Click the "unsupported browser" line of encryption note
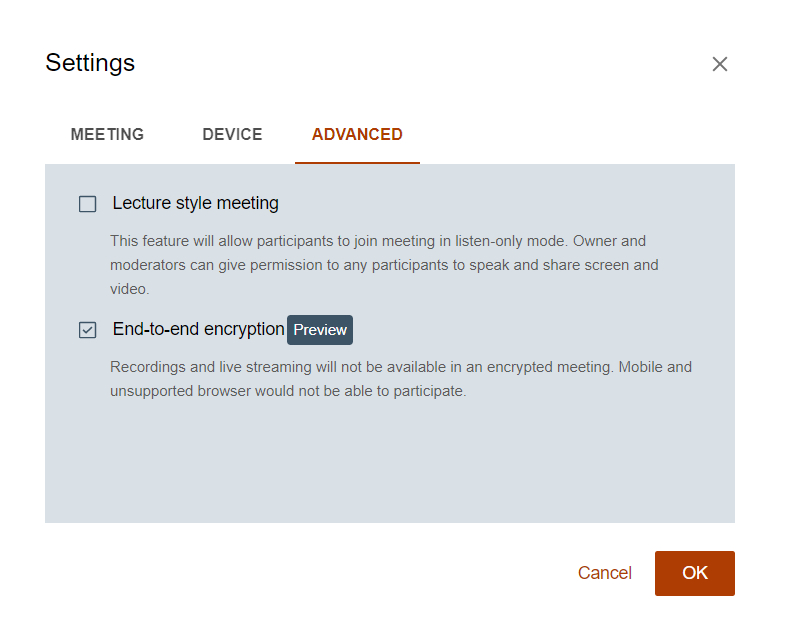The image size is (797, 629). pos(288,391)
